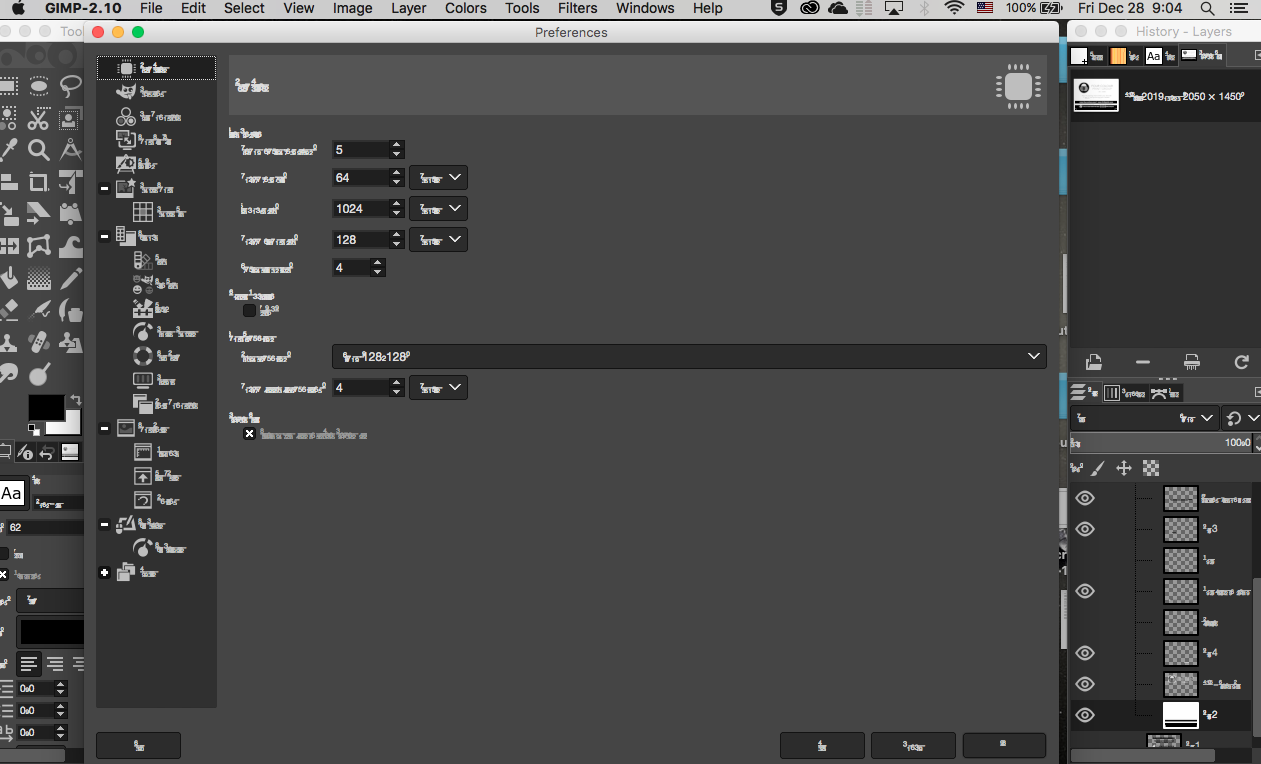Select the Dodge/Burn tool

point(38,373)
